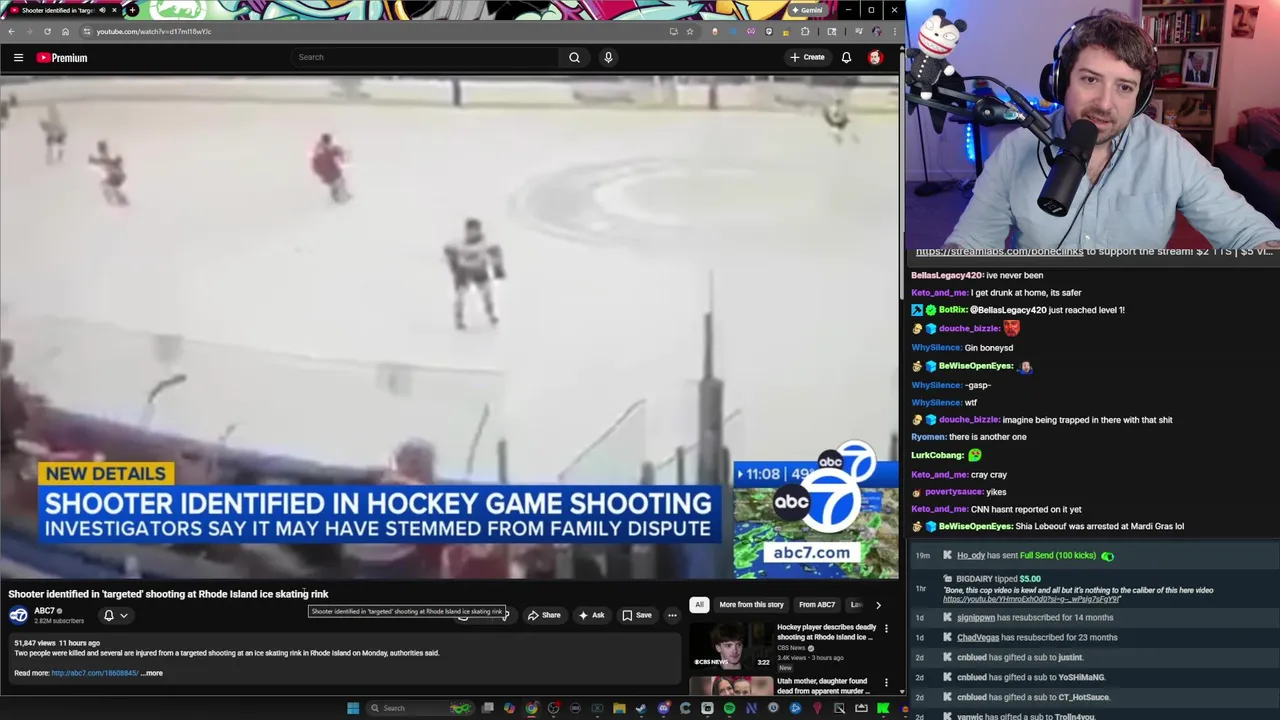Open YouTube notifications bell
1280x720 pixels.
(x=846, y=57)
